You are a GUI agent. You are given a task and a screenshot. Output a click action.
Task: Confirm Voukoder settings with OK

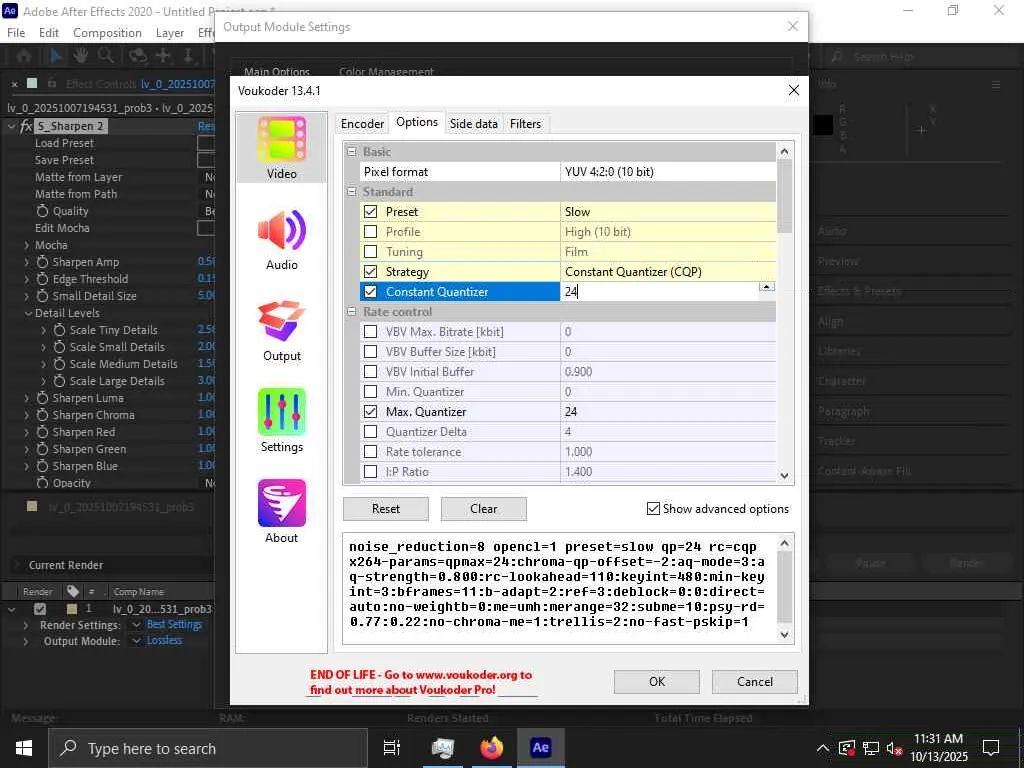[x=657, y=682]
